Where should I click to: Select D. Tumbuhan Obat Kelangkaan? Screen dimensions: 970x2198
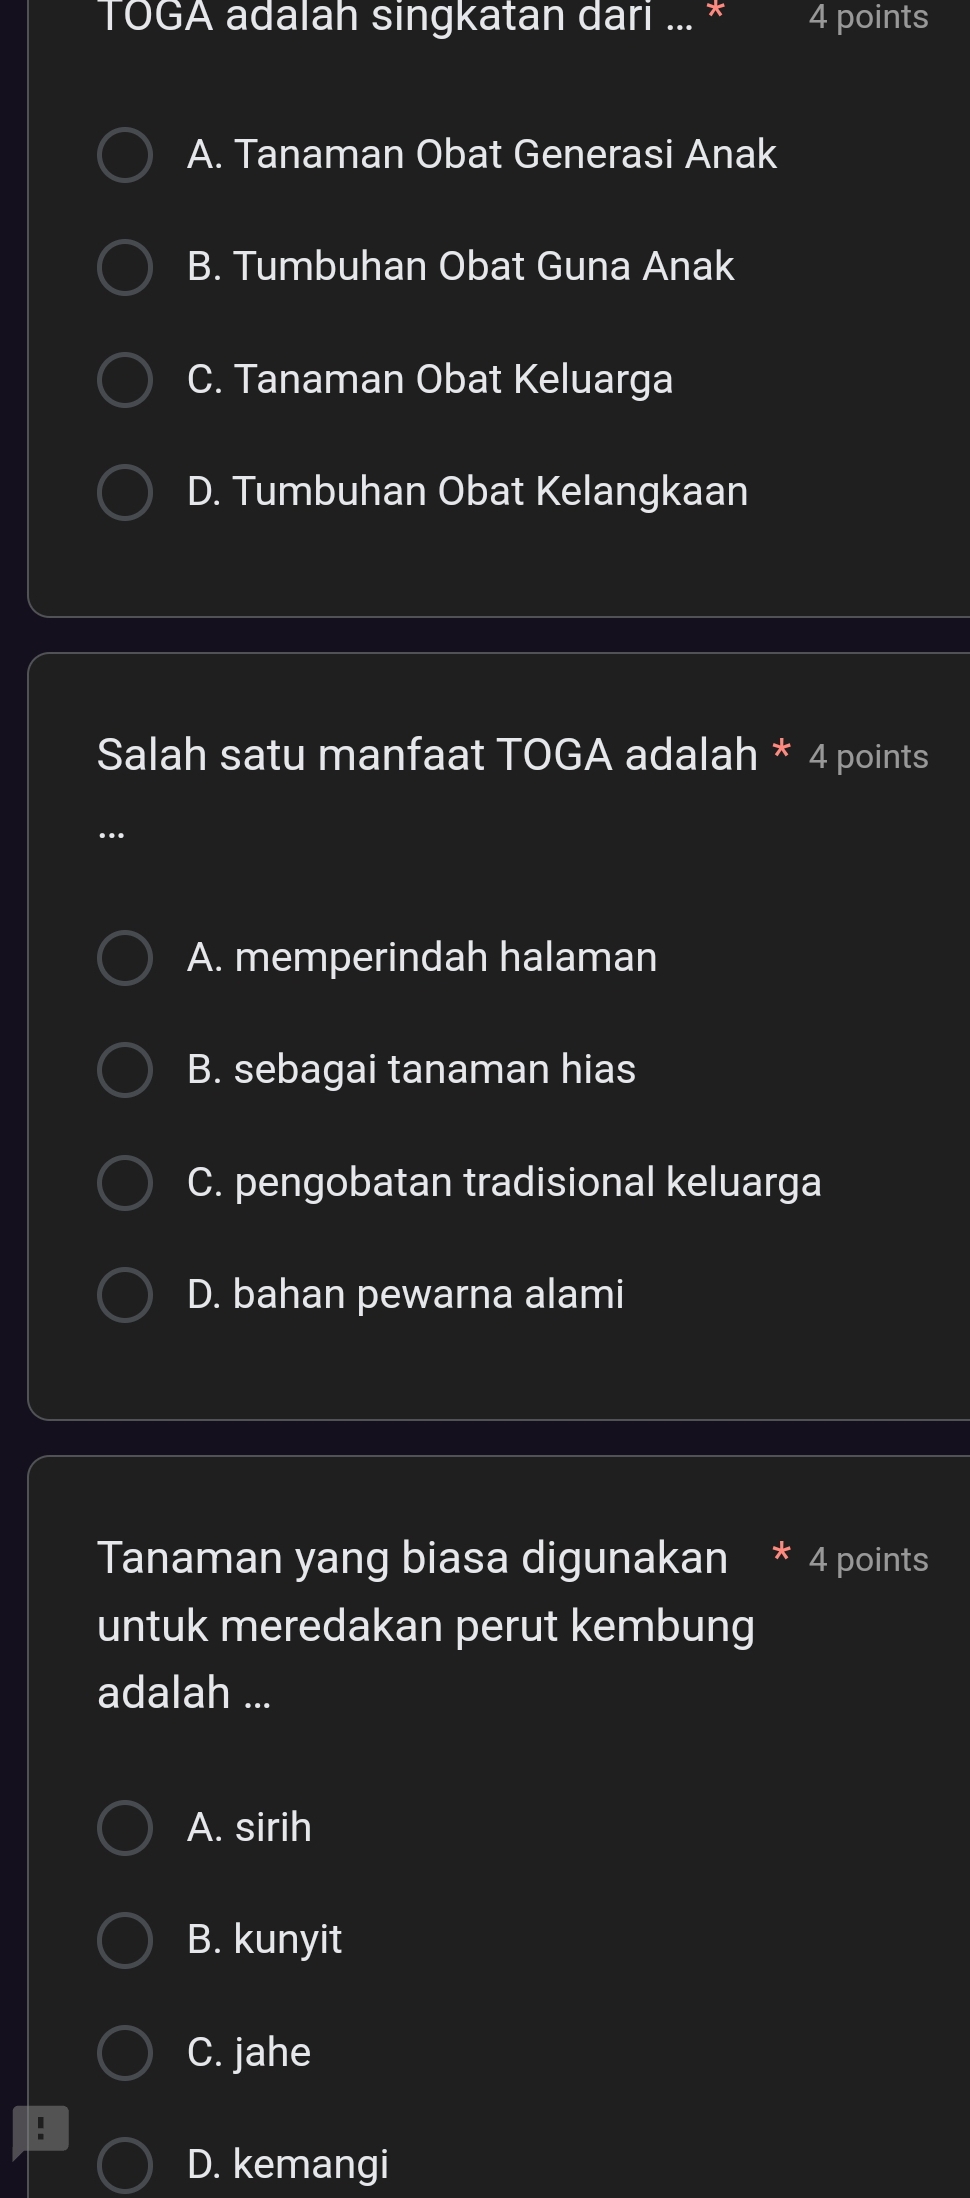125,492
